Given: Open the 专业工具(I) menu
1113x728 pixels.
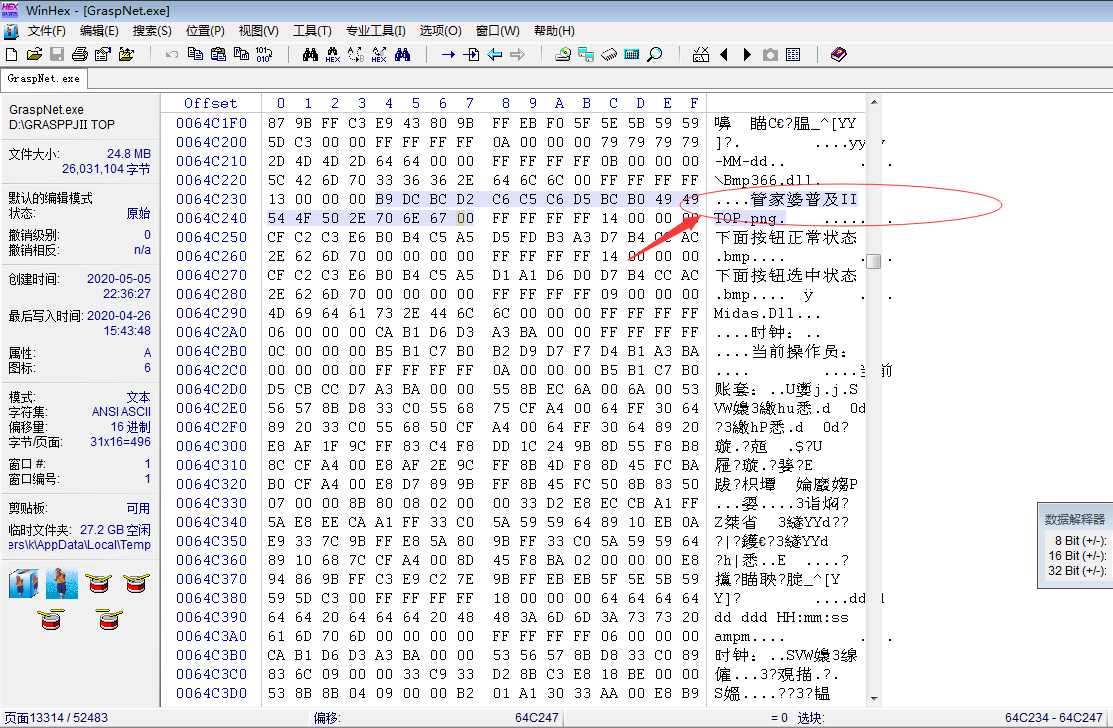Looking at the screenshot, I should (x=375, y=31).
